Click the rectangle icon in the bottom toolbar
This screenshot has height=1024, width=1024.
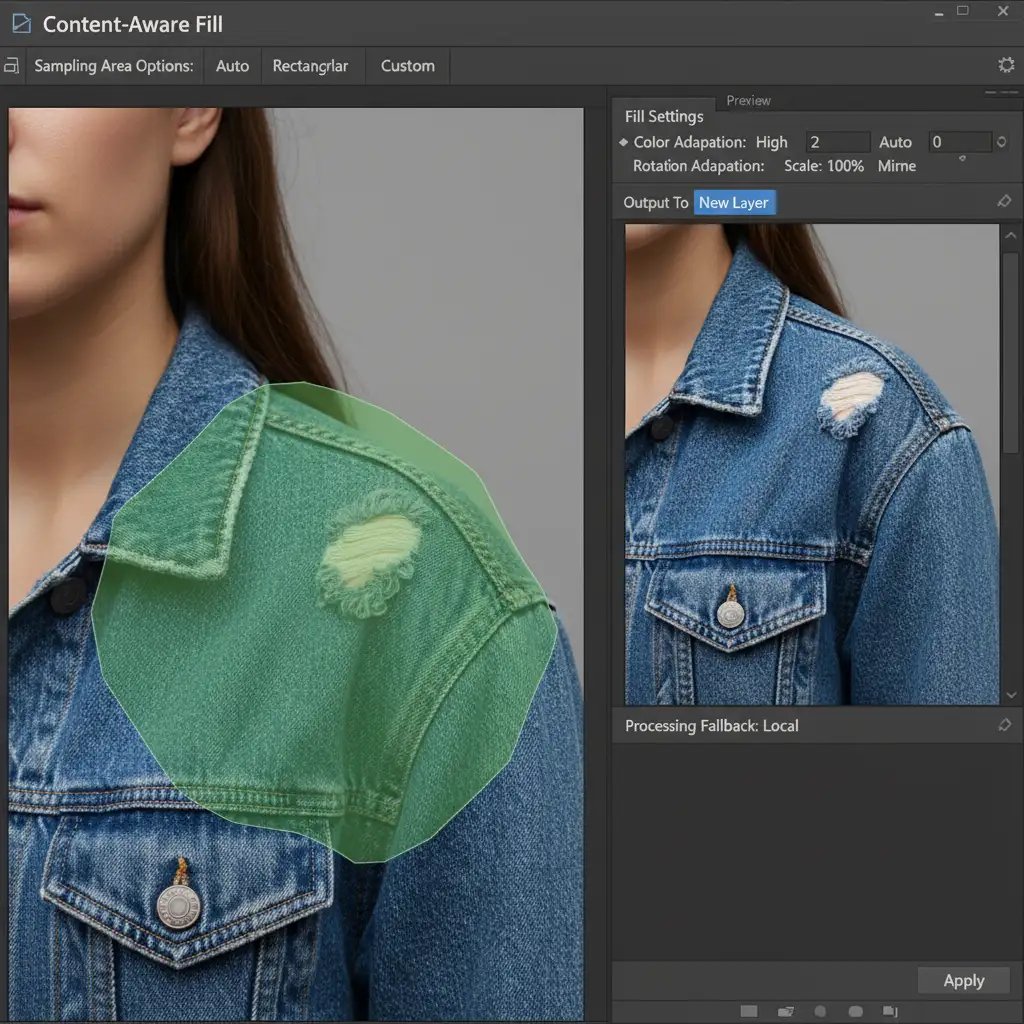click(748, 1011)
